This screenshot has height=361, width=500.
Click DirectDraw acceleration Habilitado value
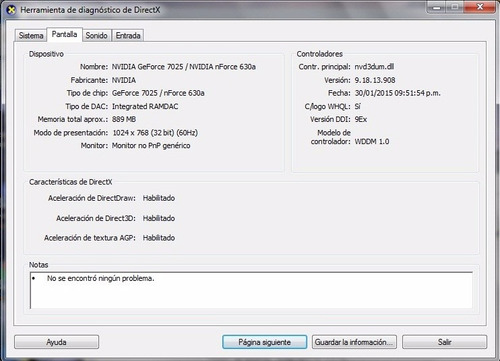159,198
